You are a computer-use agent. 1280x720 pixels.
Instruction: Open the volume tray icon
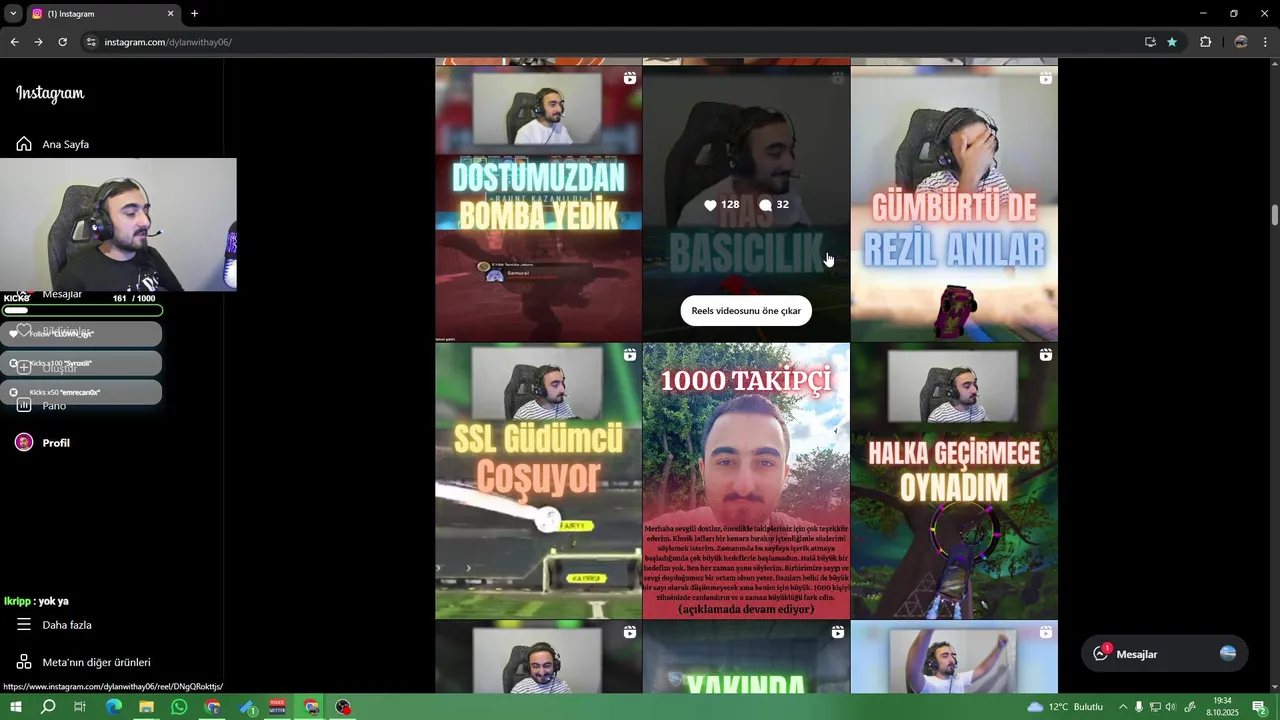(x=1172, y=707)
